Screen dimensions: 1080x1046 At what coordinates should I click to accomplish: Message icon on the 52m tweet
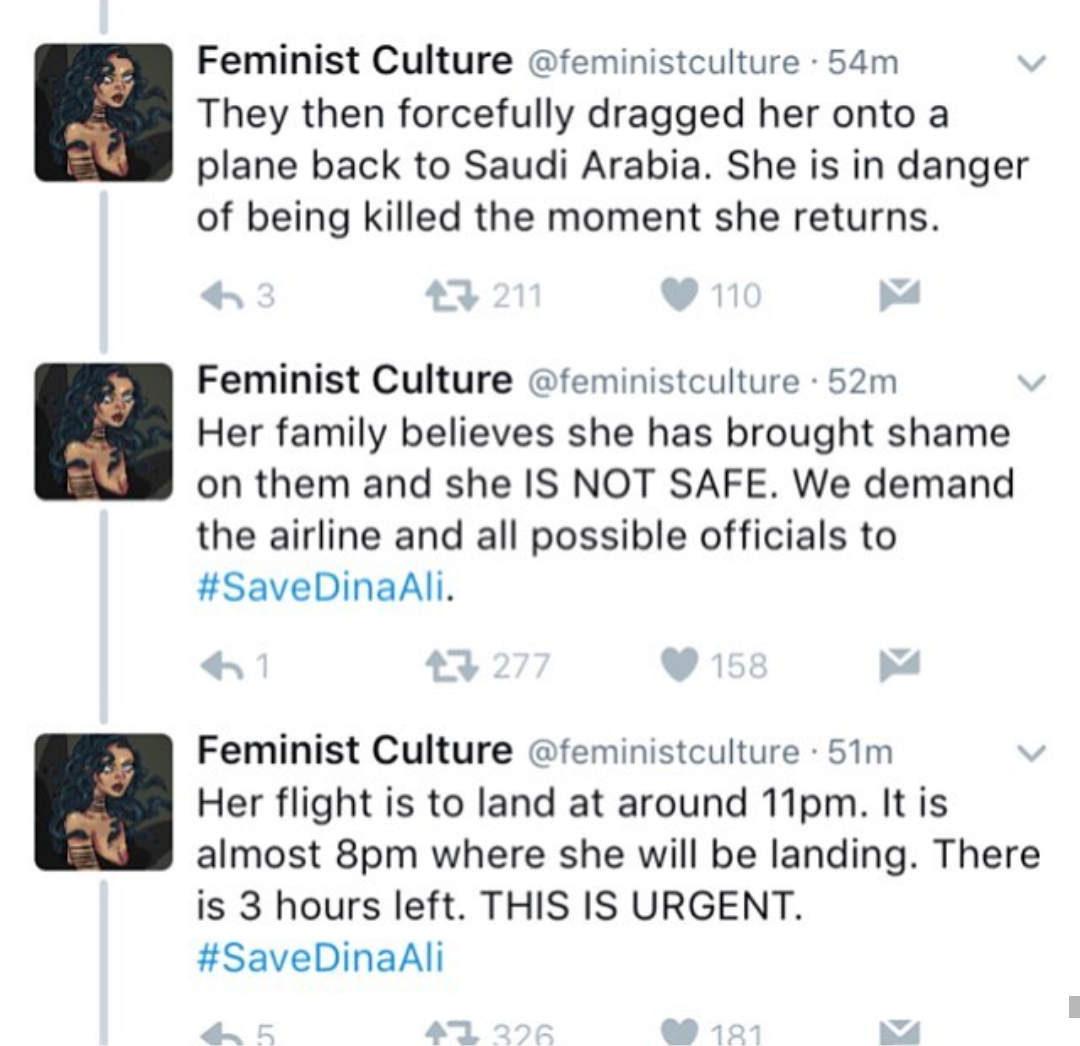(x=898, y=664)
